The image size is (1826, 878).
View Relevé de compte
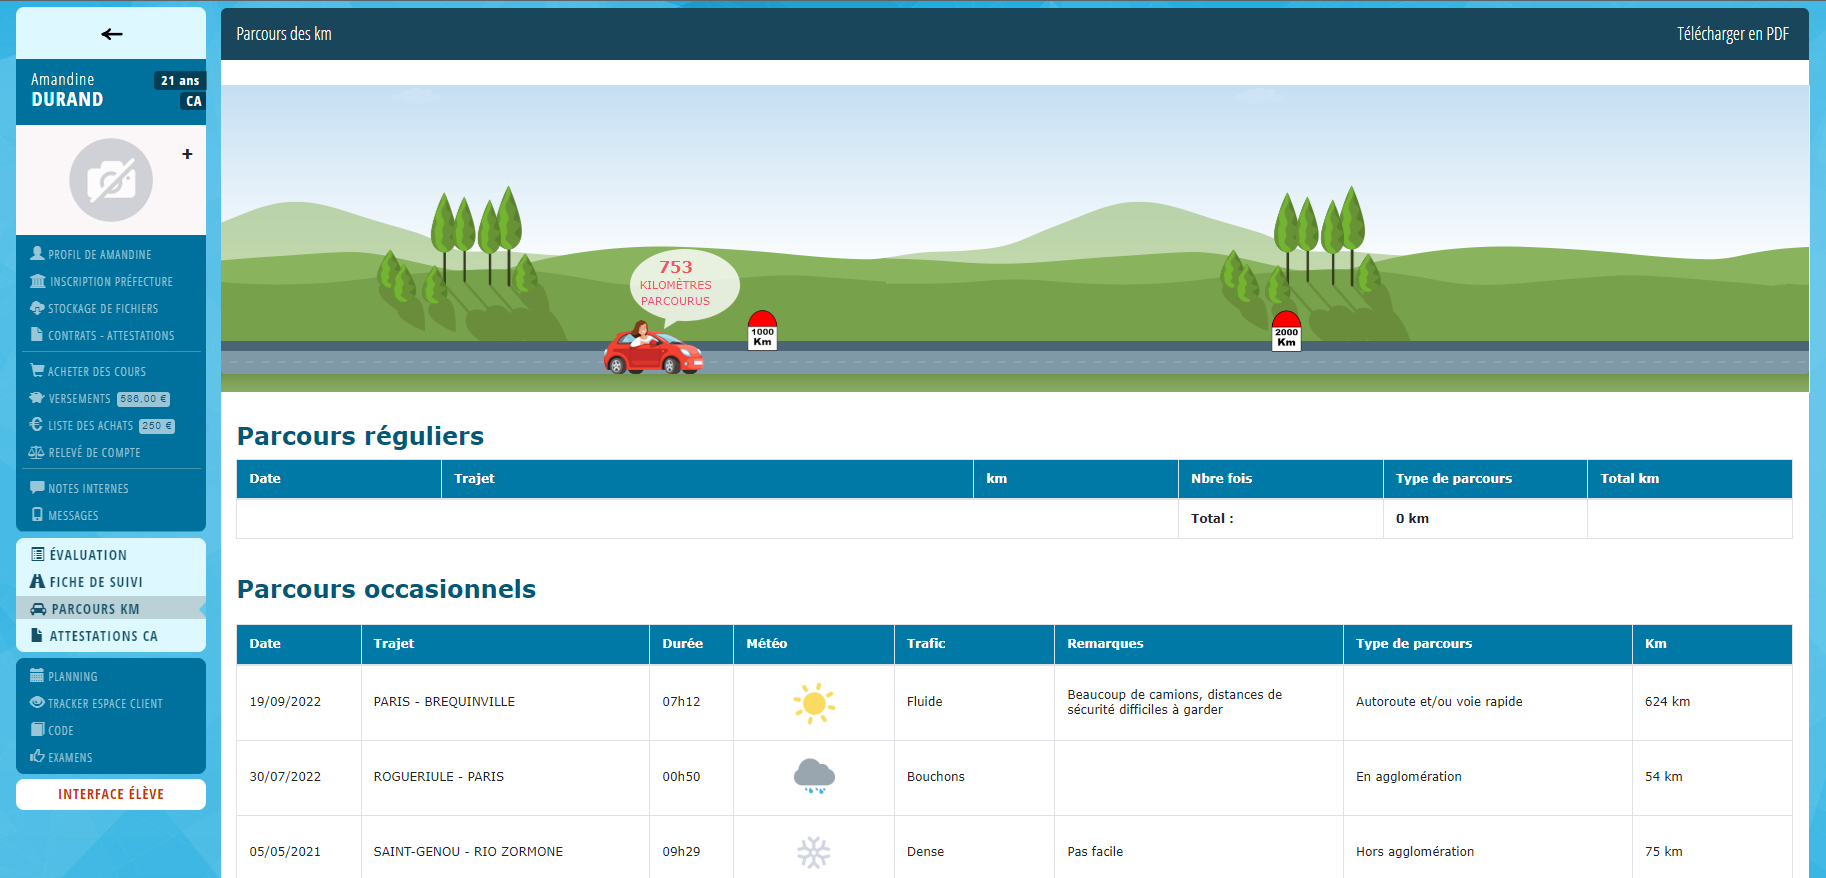[x=94, y=453]
